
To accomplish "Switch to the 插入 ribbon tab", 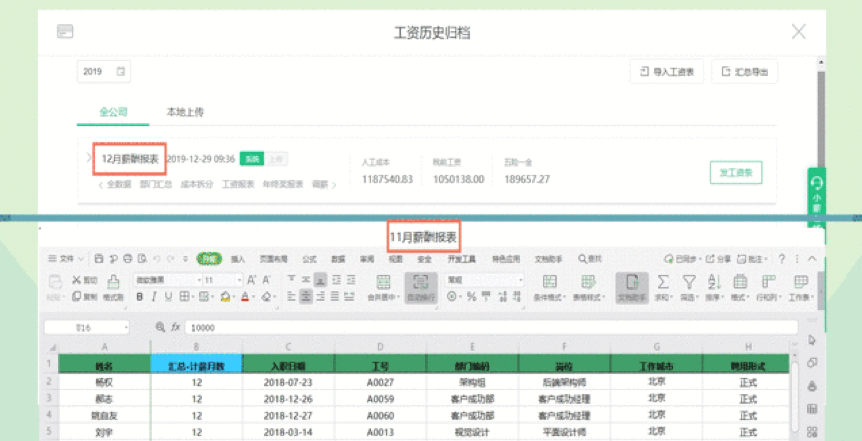I will [238, 259].
